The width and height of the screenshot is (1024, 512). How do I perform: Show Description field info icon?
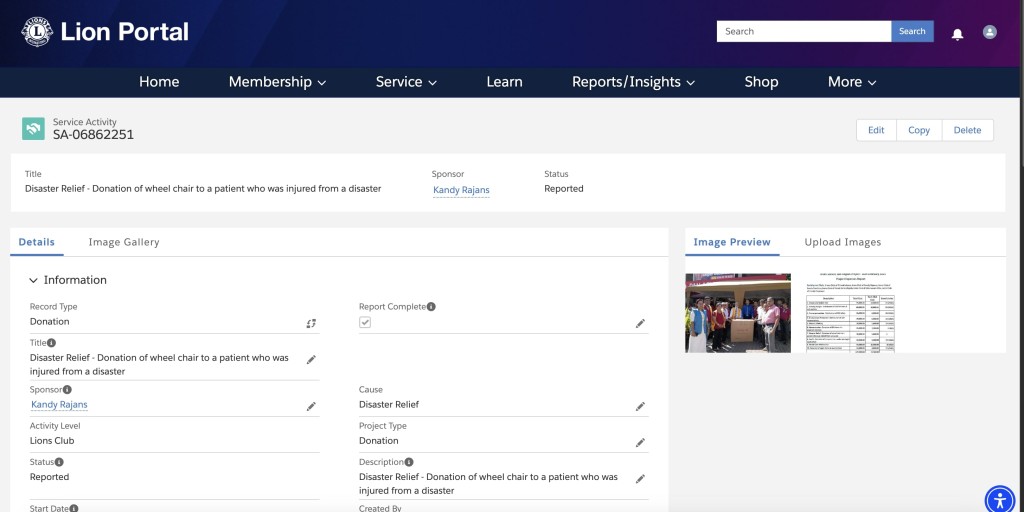(409, 462)
